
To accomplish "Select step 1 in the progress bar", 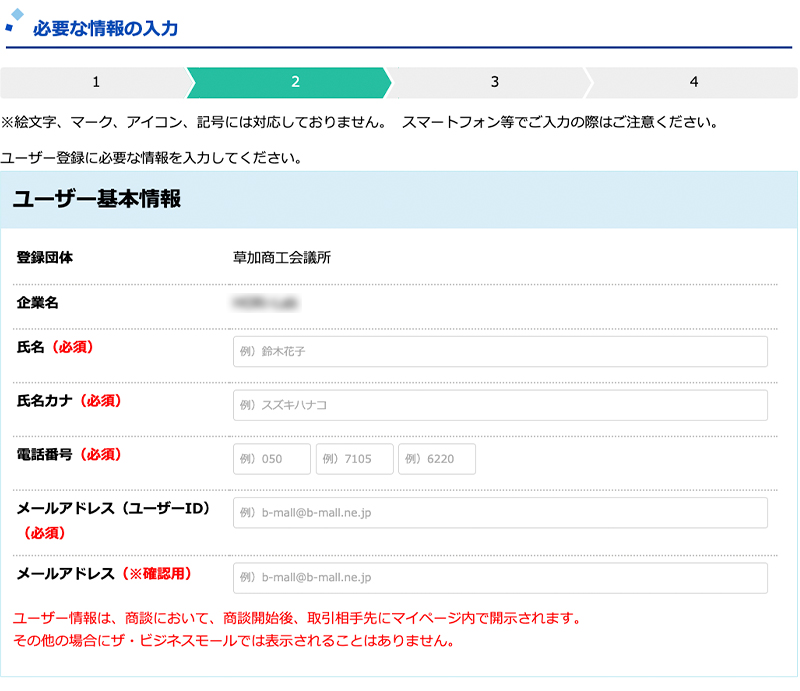I will coord(95,82).
